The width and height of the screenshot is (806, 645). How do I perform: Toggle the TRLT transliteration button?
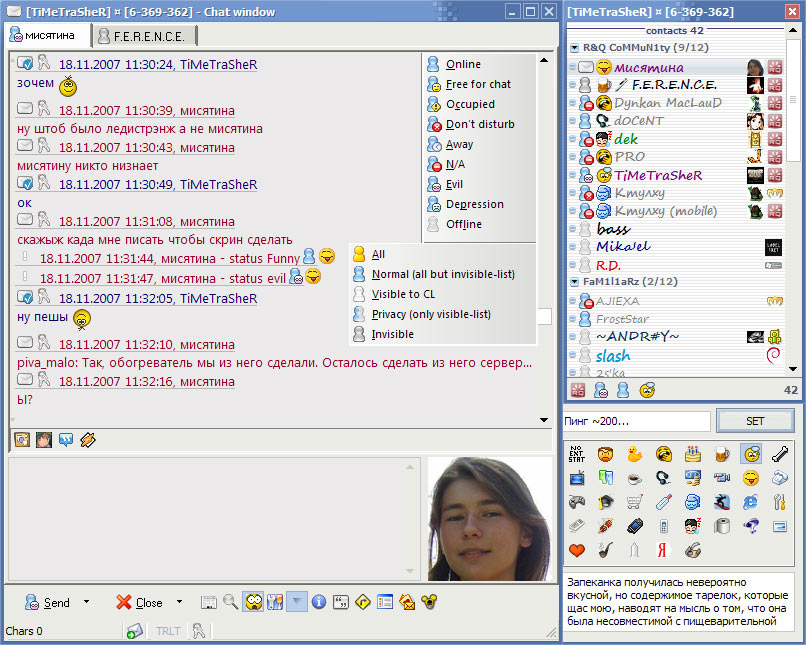[x=166, y=631]
